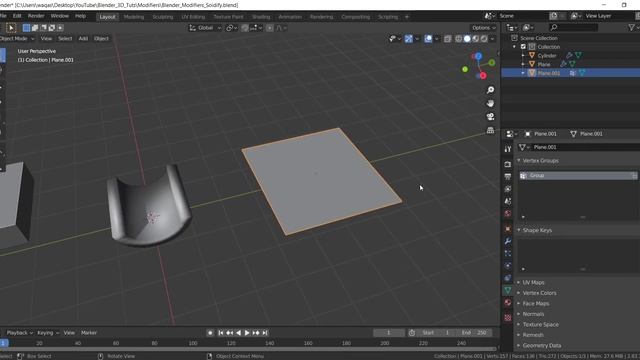640x360 pixels.
Task: Expand the Cylinder object in outliner
Action: 523,56
